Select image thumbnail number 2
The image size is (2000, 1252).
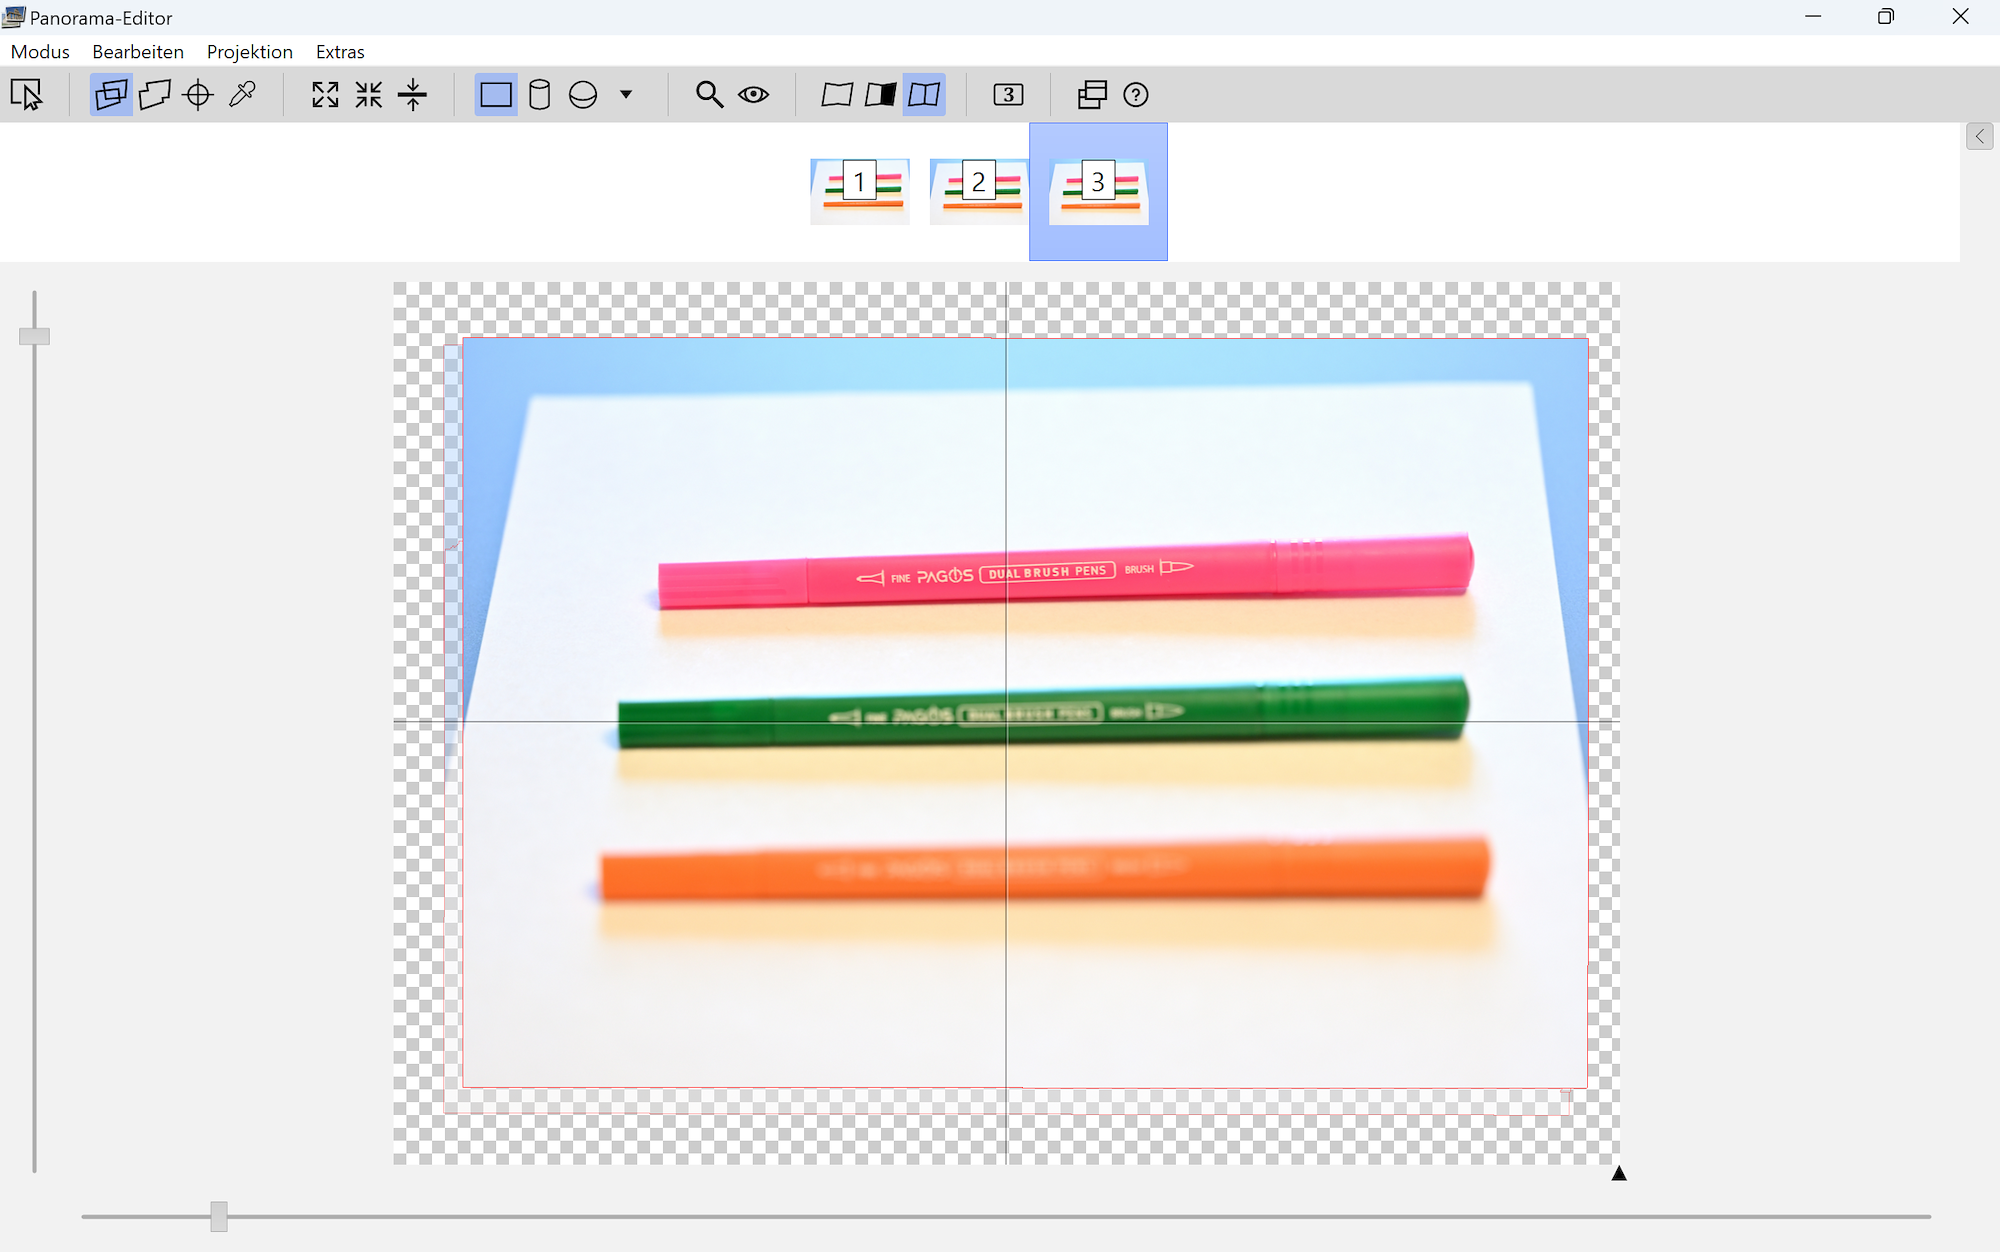pos(978,190)
